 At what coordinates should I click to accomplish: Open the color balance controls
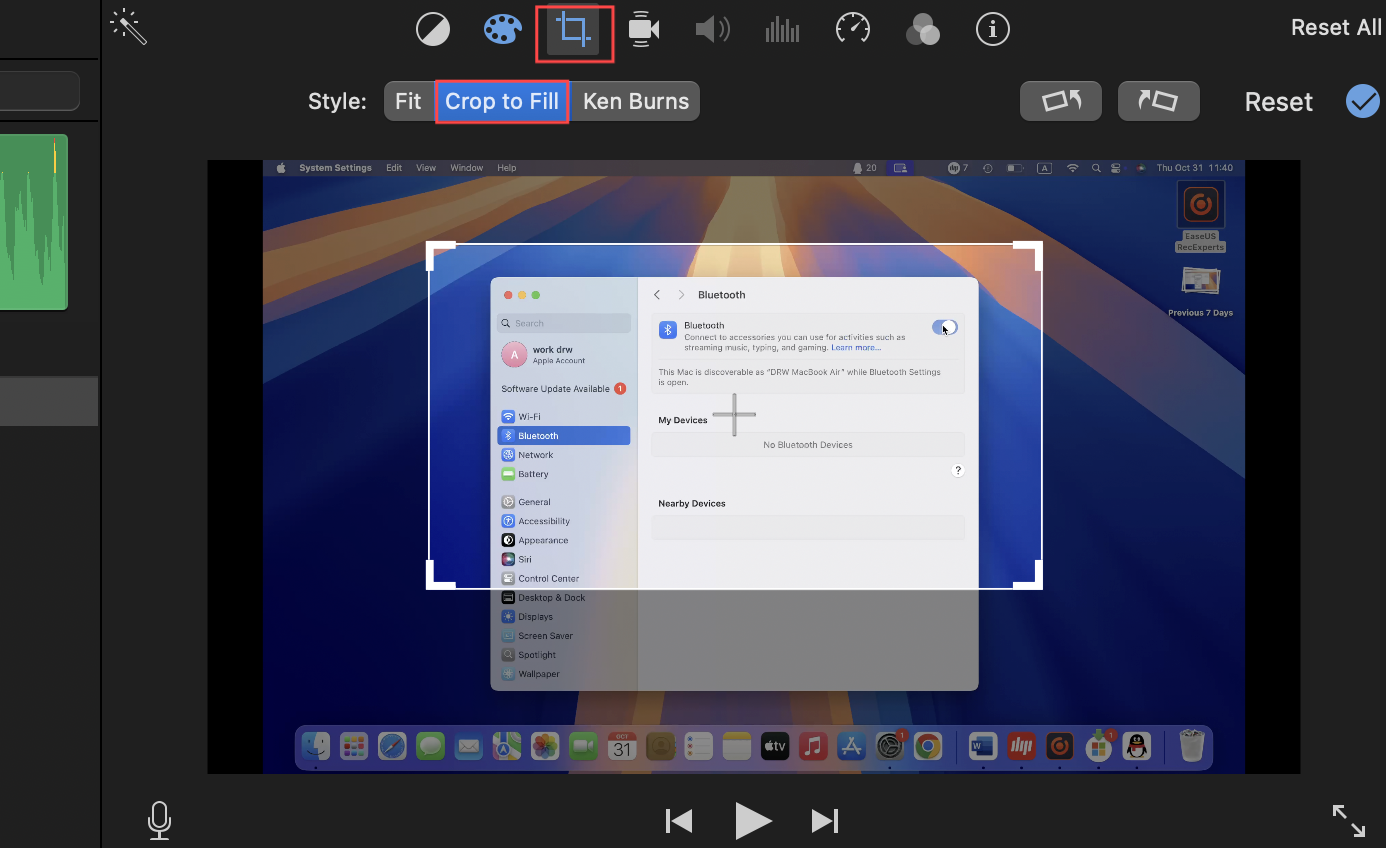pos(432,28)
